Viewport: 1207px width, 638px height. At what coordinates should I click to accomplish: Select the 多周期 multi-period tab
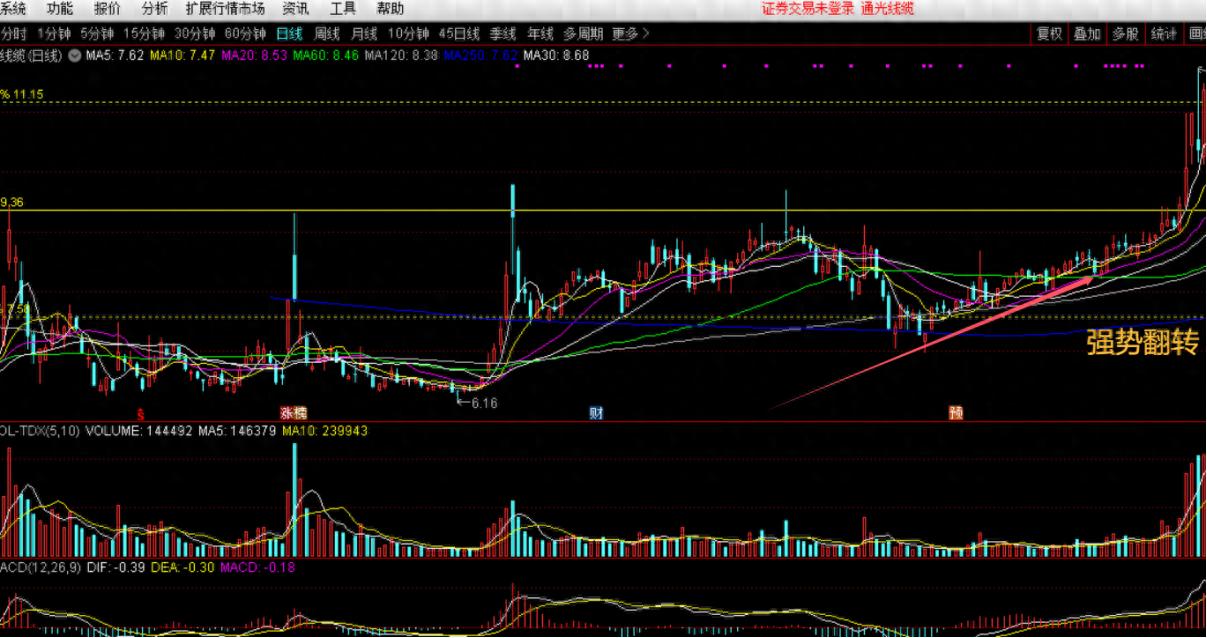[x=583, y=33]
